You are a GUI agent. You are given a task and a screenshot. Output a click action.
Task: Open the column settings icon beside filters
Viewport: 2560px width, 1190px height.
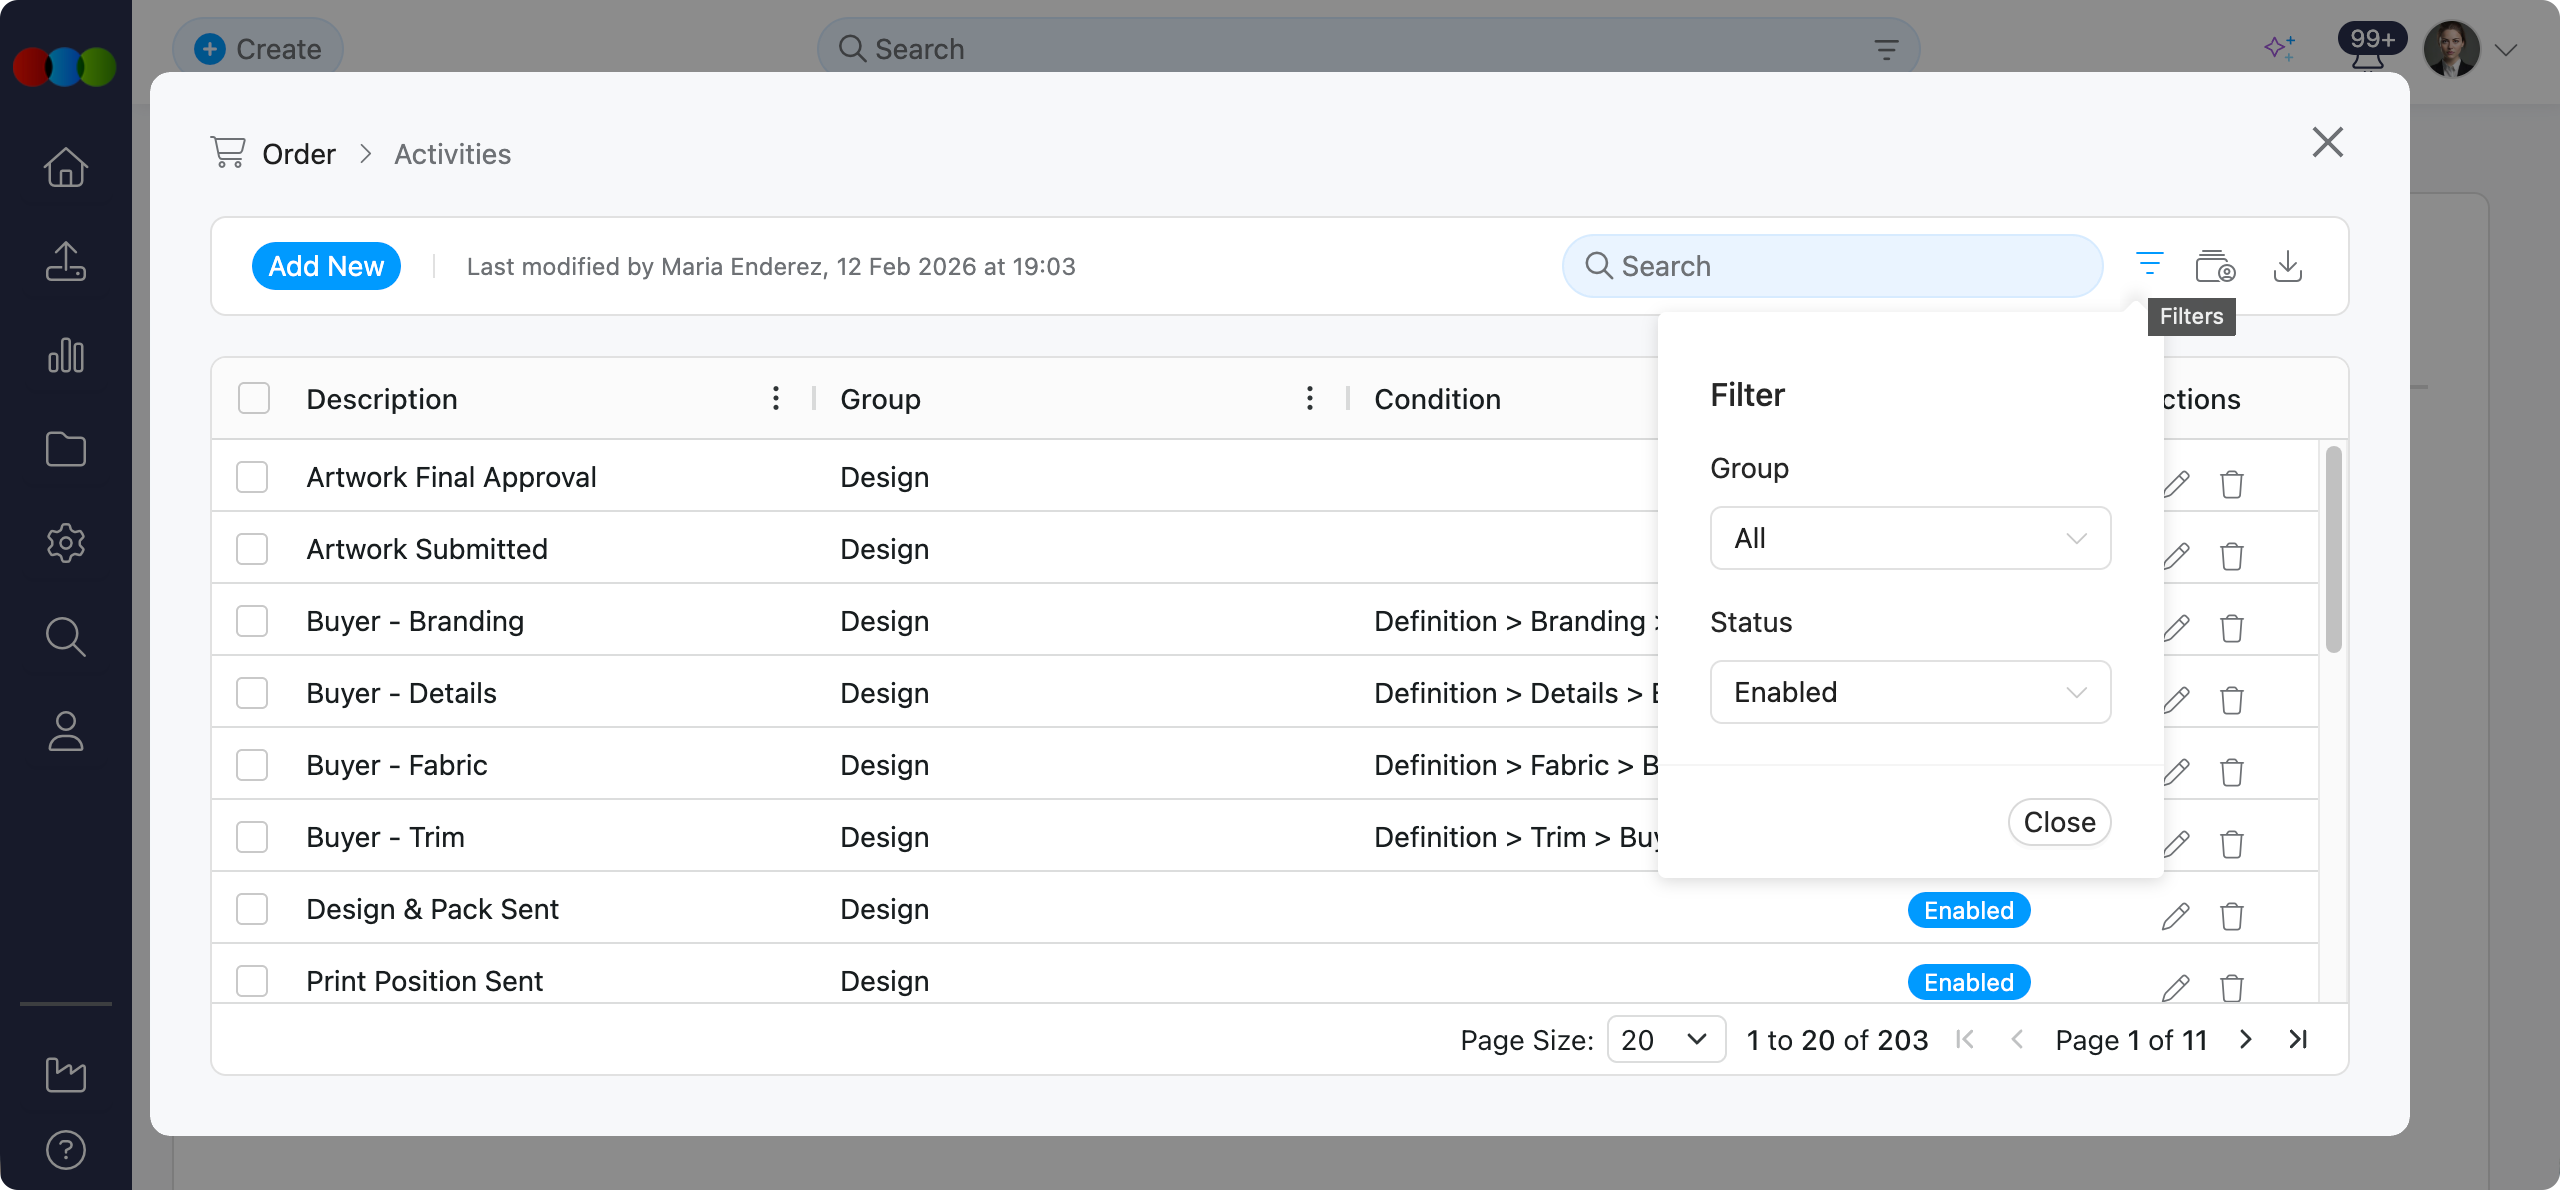coord(2215,266)
